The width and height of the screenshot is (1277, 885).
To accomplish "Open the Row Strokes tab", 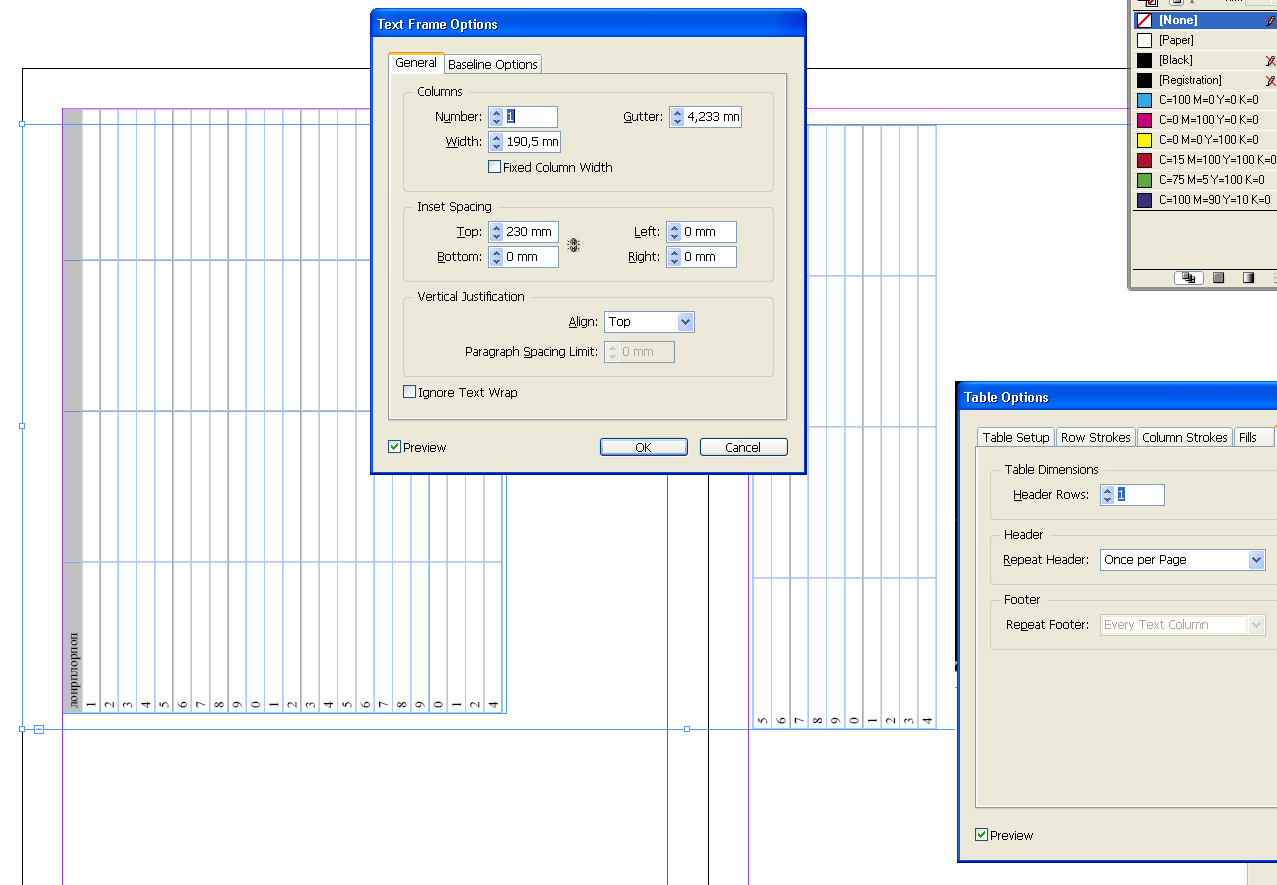I will 1095,437.
